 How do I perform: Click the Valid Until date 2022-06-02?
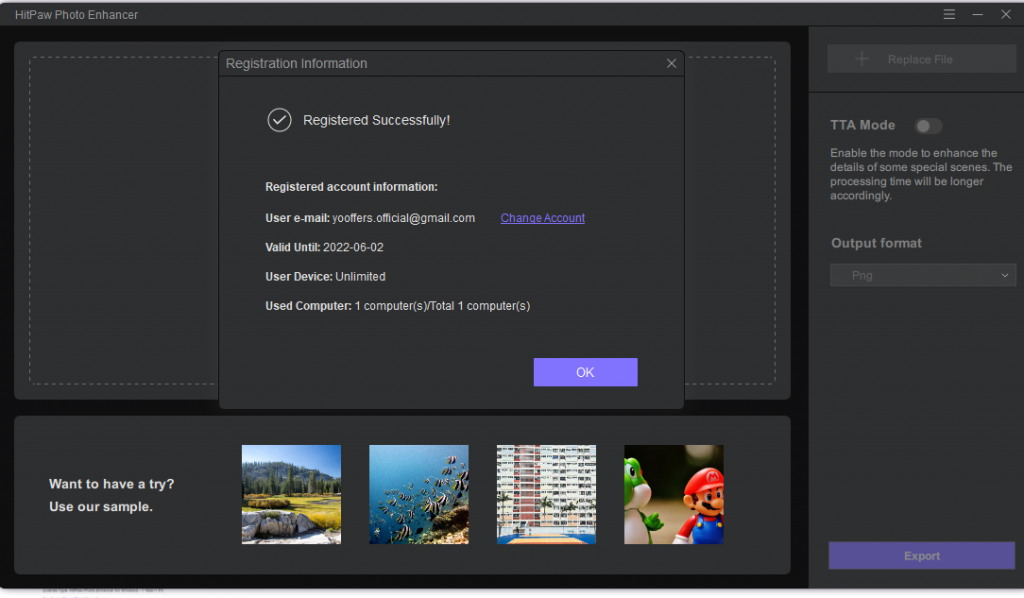tap(353, 247)
